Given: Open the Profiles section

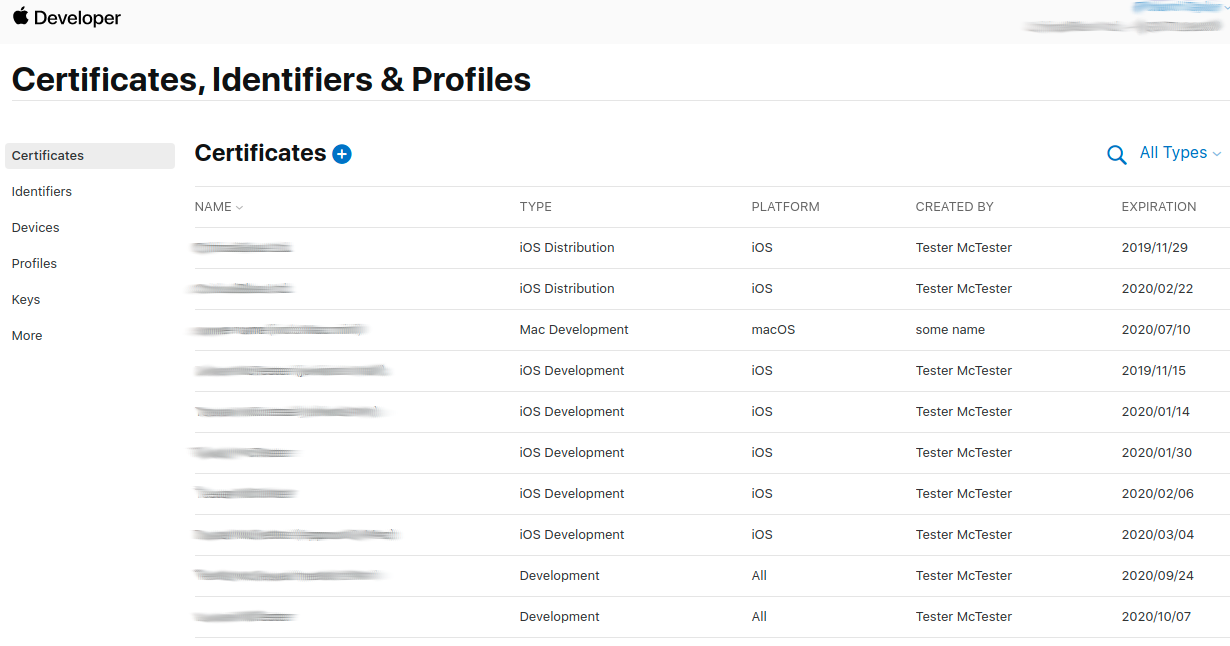Looking at the screenshot, I should [x=34, y=263].
